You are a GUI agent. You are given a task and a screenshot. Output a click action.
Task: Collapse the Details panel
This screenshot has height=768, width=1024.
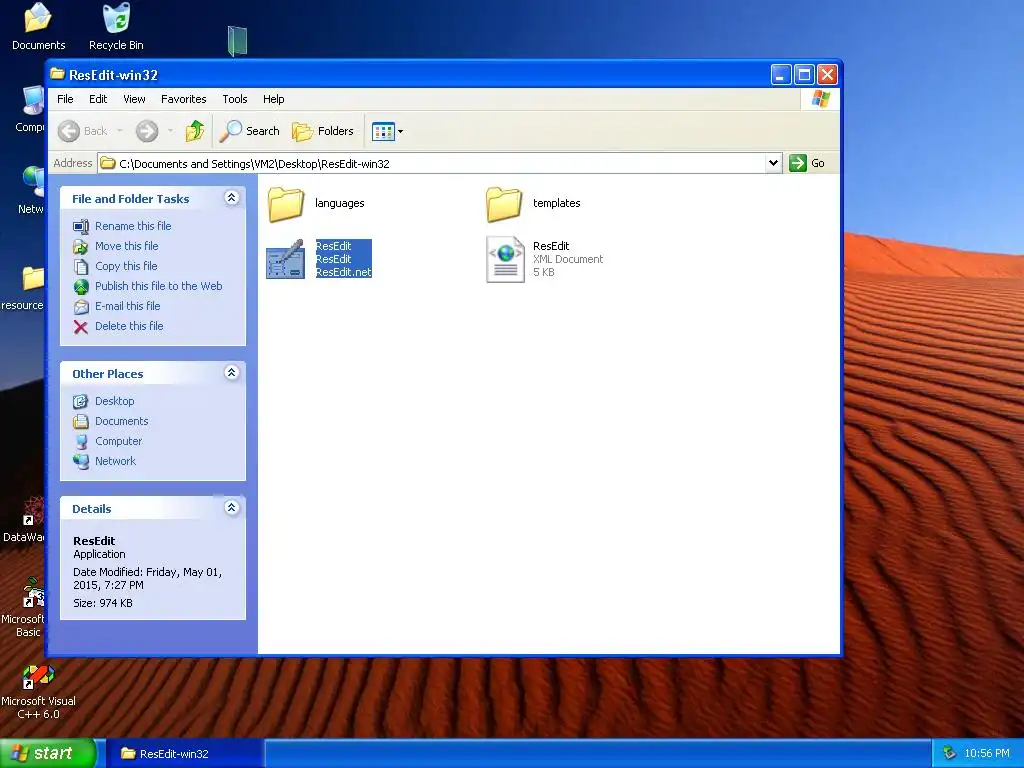tap(231, 507)
